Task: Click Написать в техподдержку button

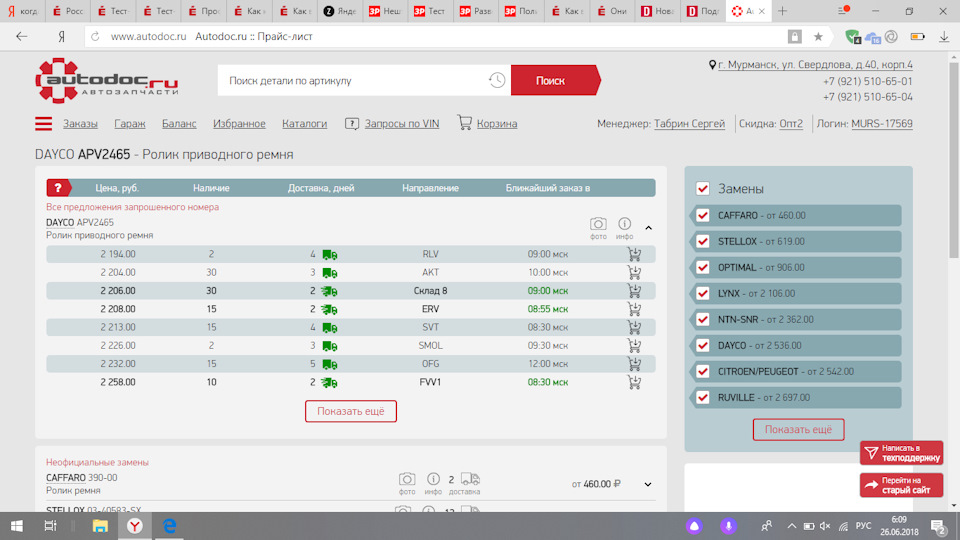Action: coord(901,453)
